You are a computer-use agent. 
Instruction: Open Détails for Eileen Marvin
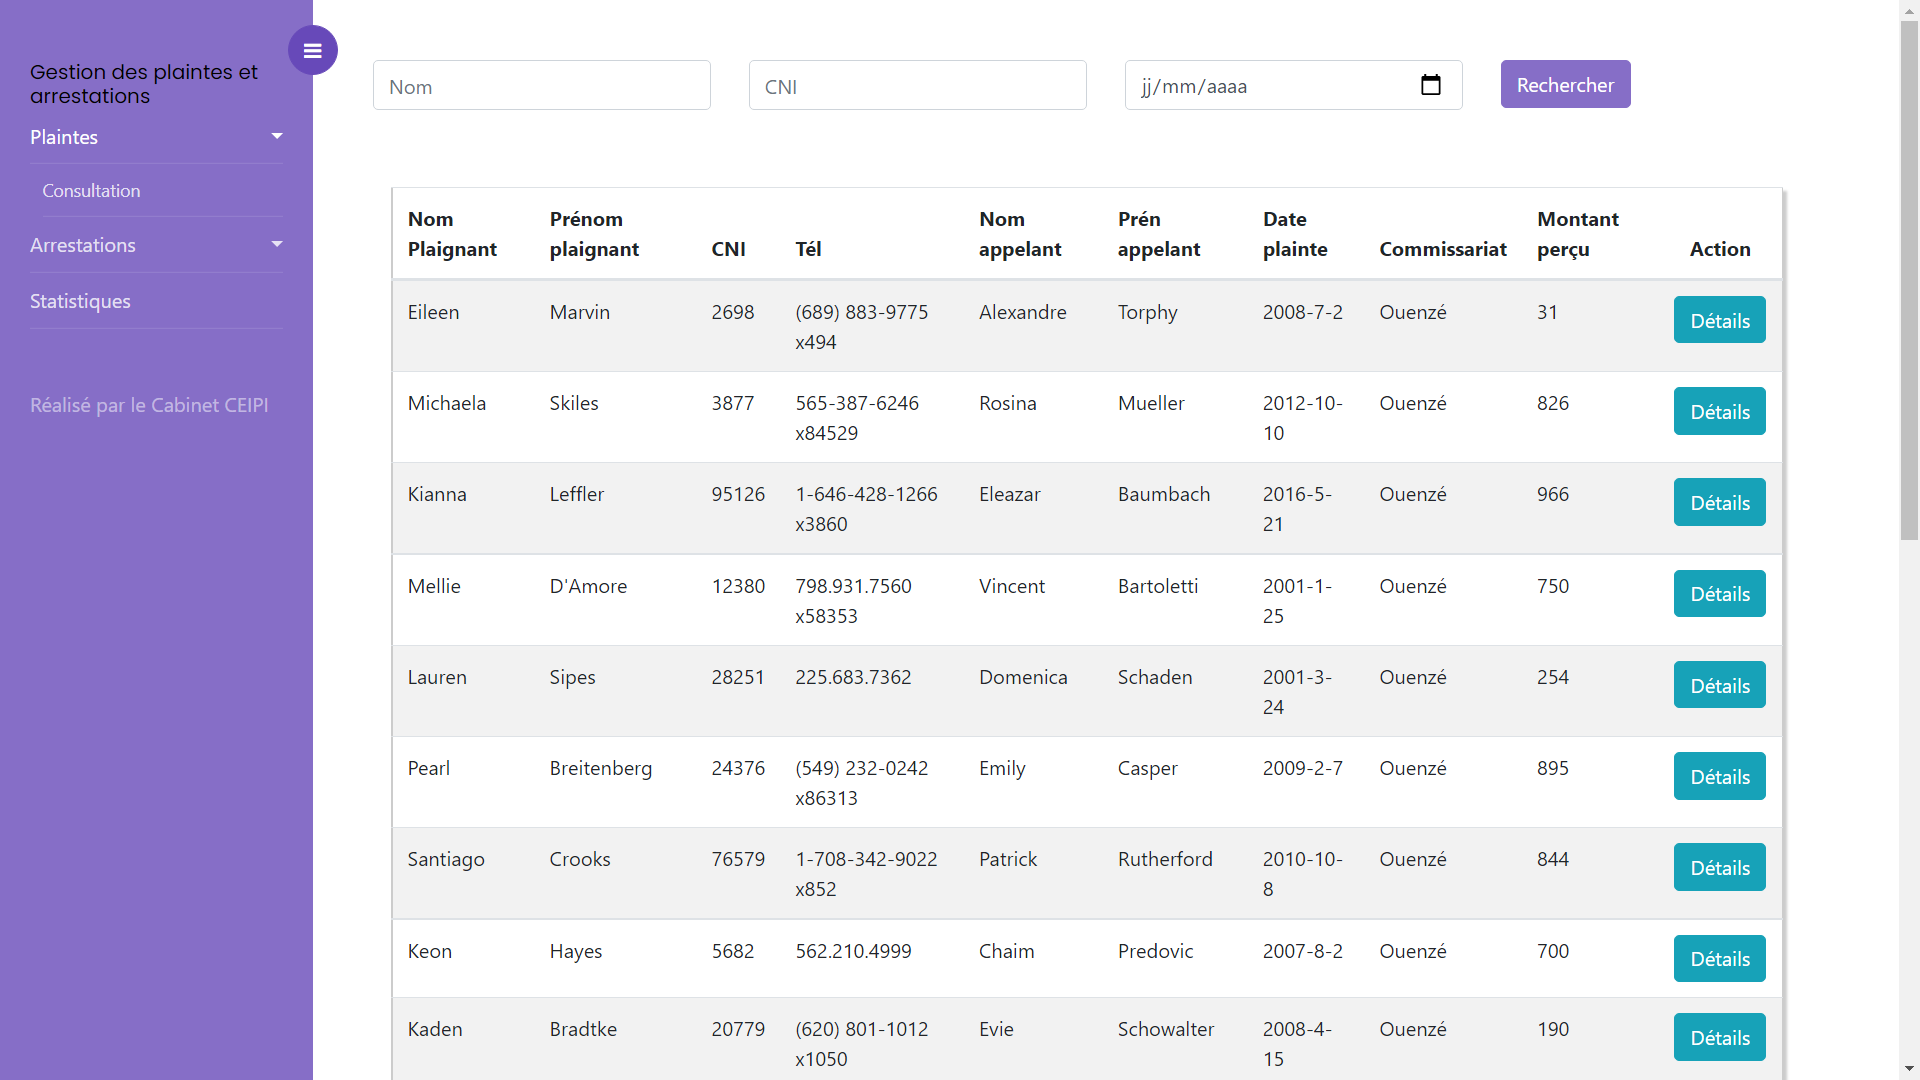[1719, 320]
